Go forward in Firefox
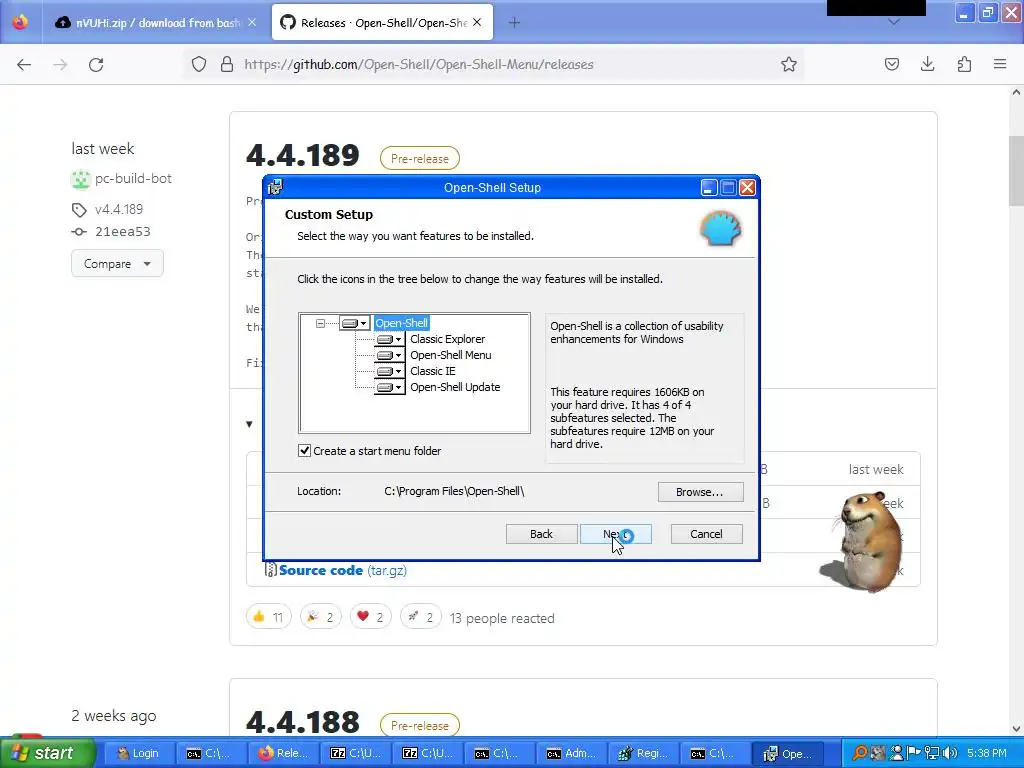Screen dimensions: 1024x768 pyautogui.click(x=60, y=65)
